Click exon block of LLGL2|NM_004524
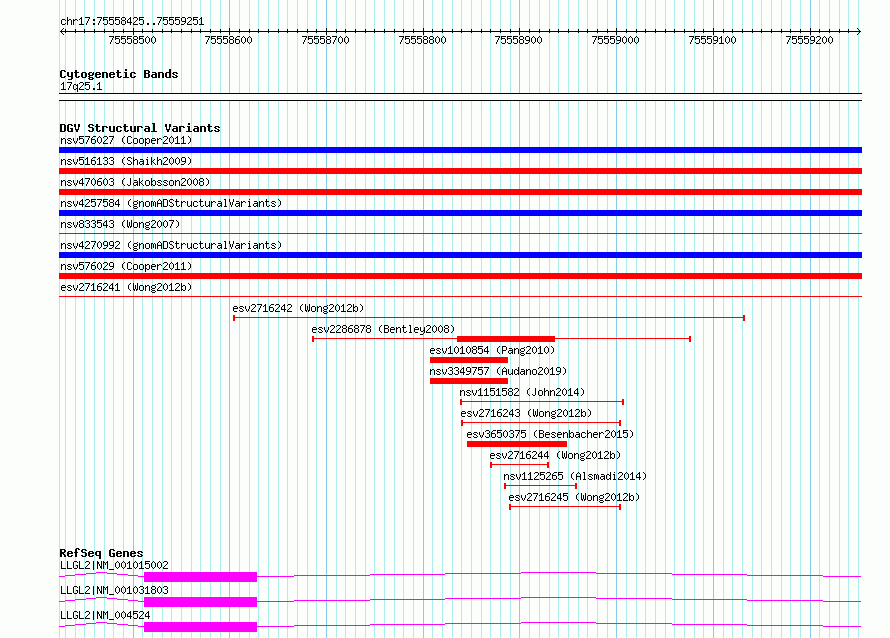 coord(200,627)
